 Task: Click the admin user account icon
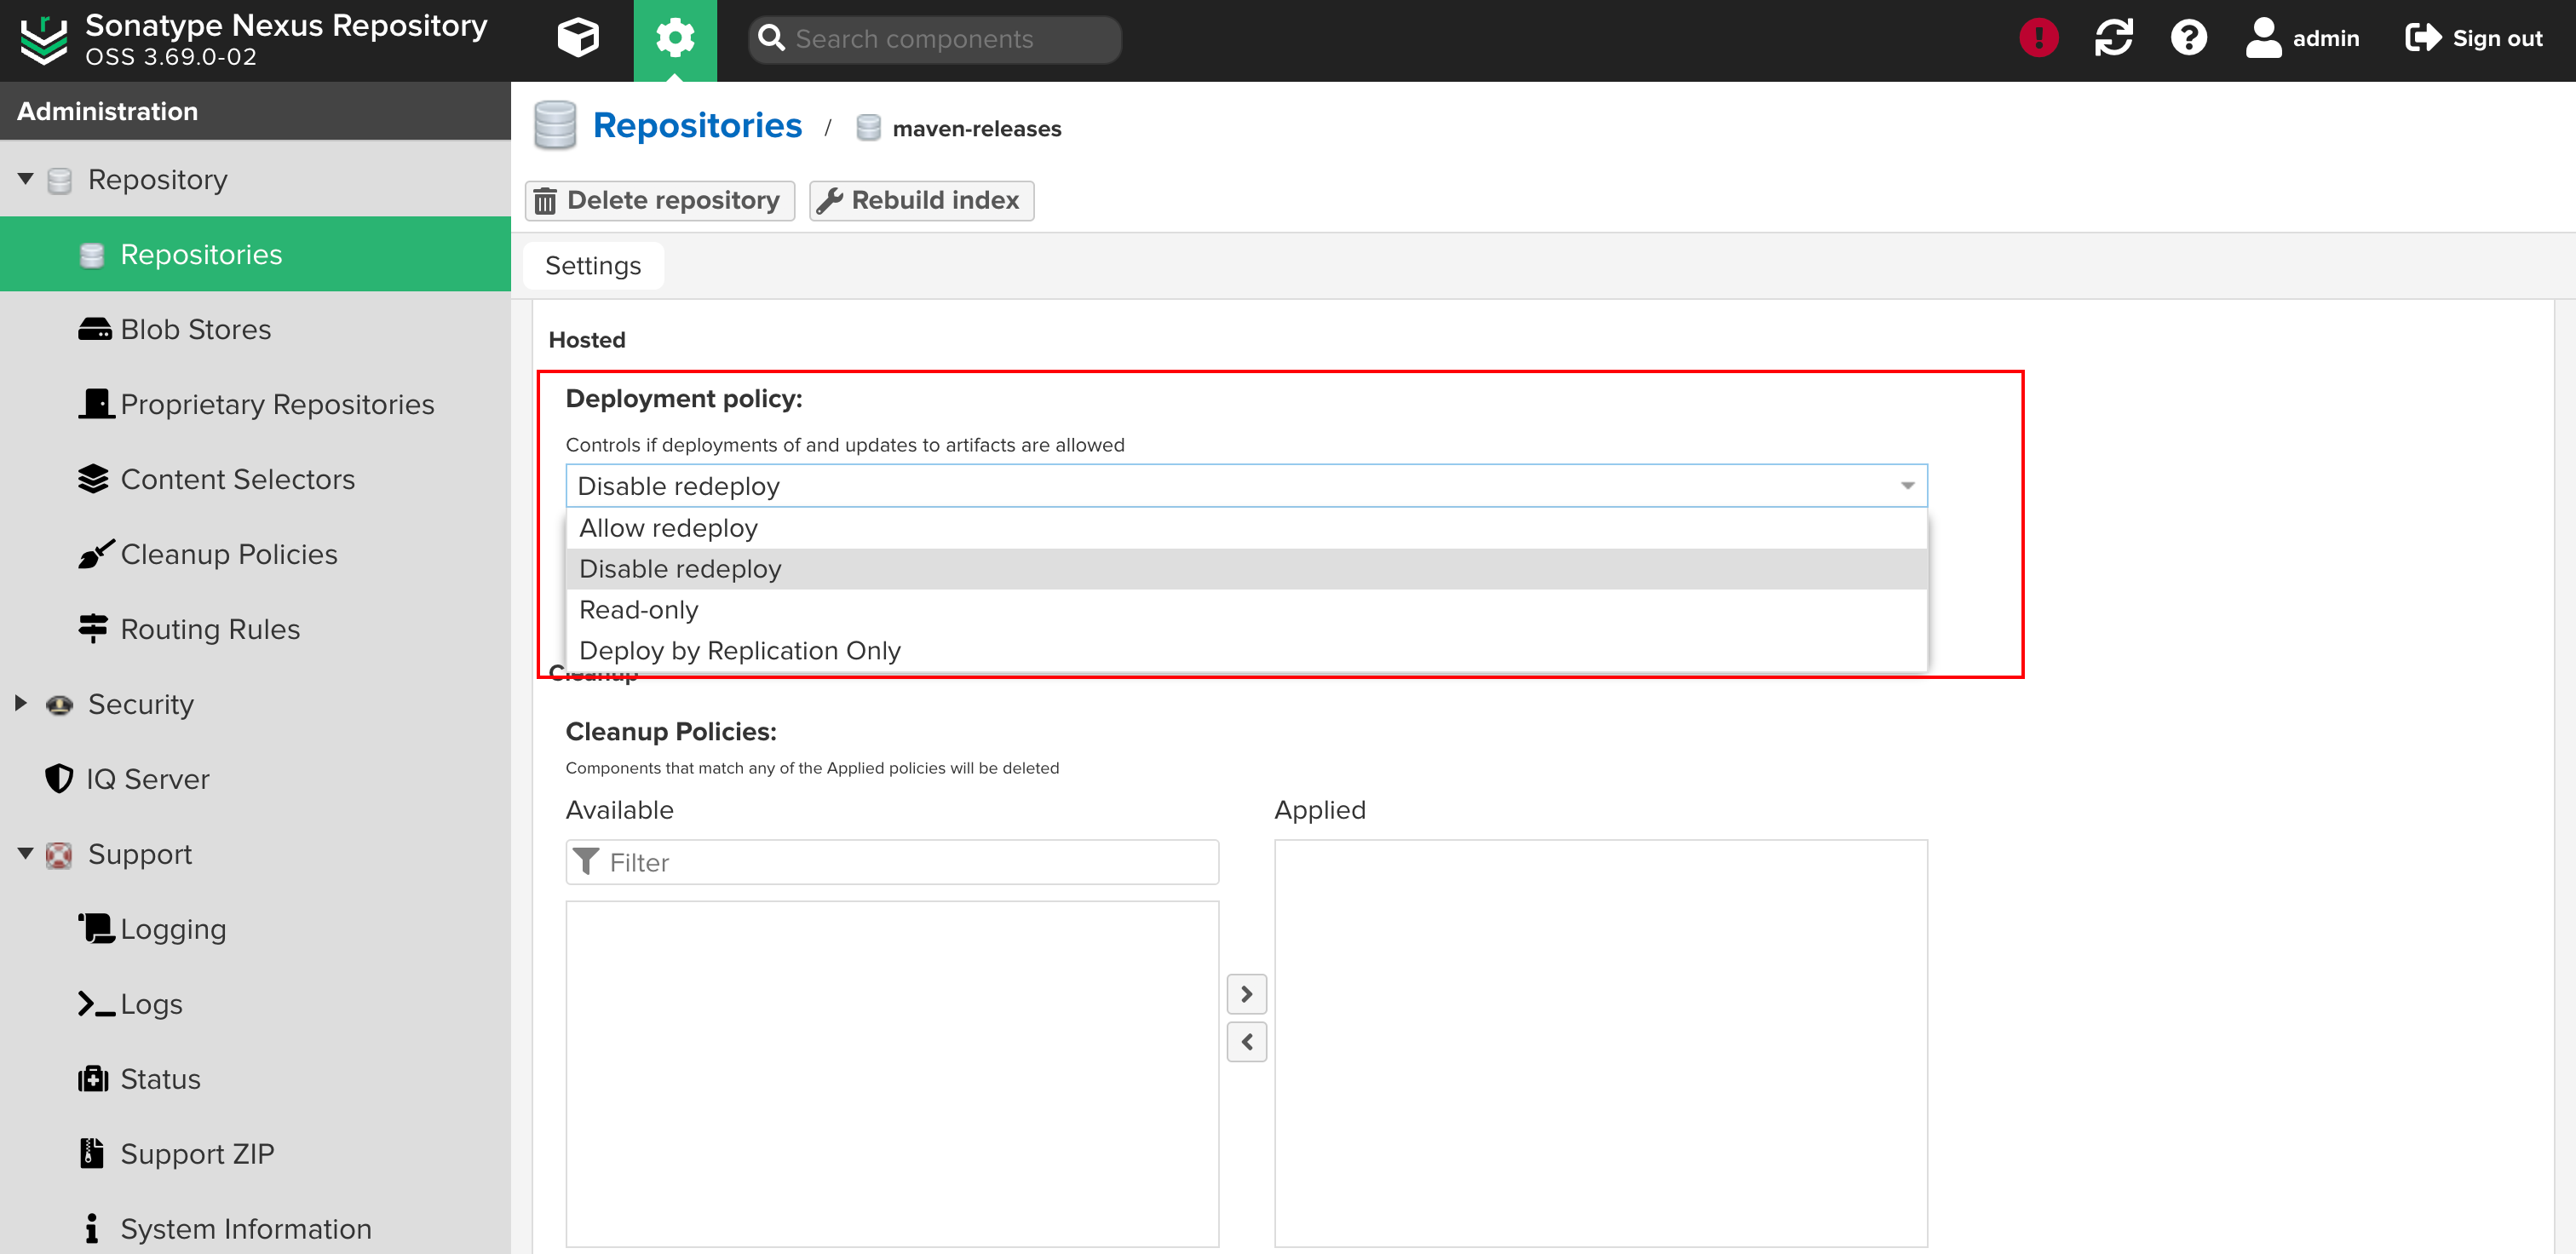click(x=2263, y=38)
